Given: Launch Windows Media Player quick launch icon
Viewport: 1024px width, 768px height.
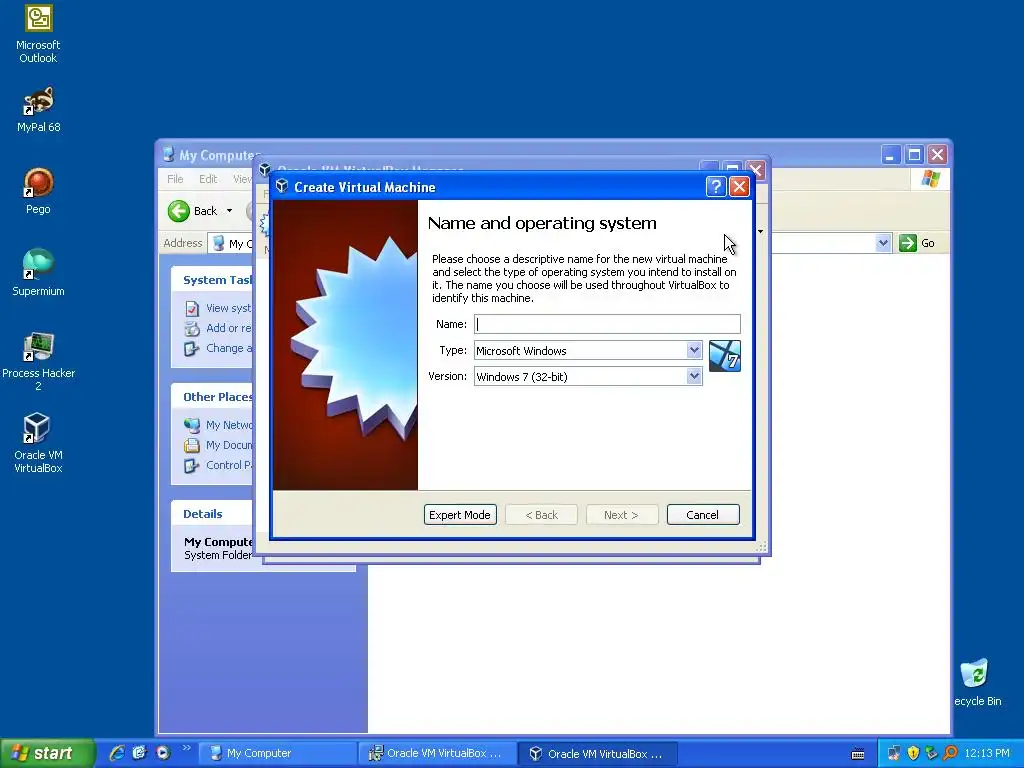Looking at the screenshot, I should click(x=163, y=753).
